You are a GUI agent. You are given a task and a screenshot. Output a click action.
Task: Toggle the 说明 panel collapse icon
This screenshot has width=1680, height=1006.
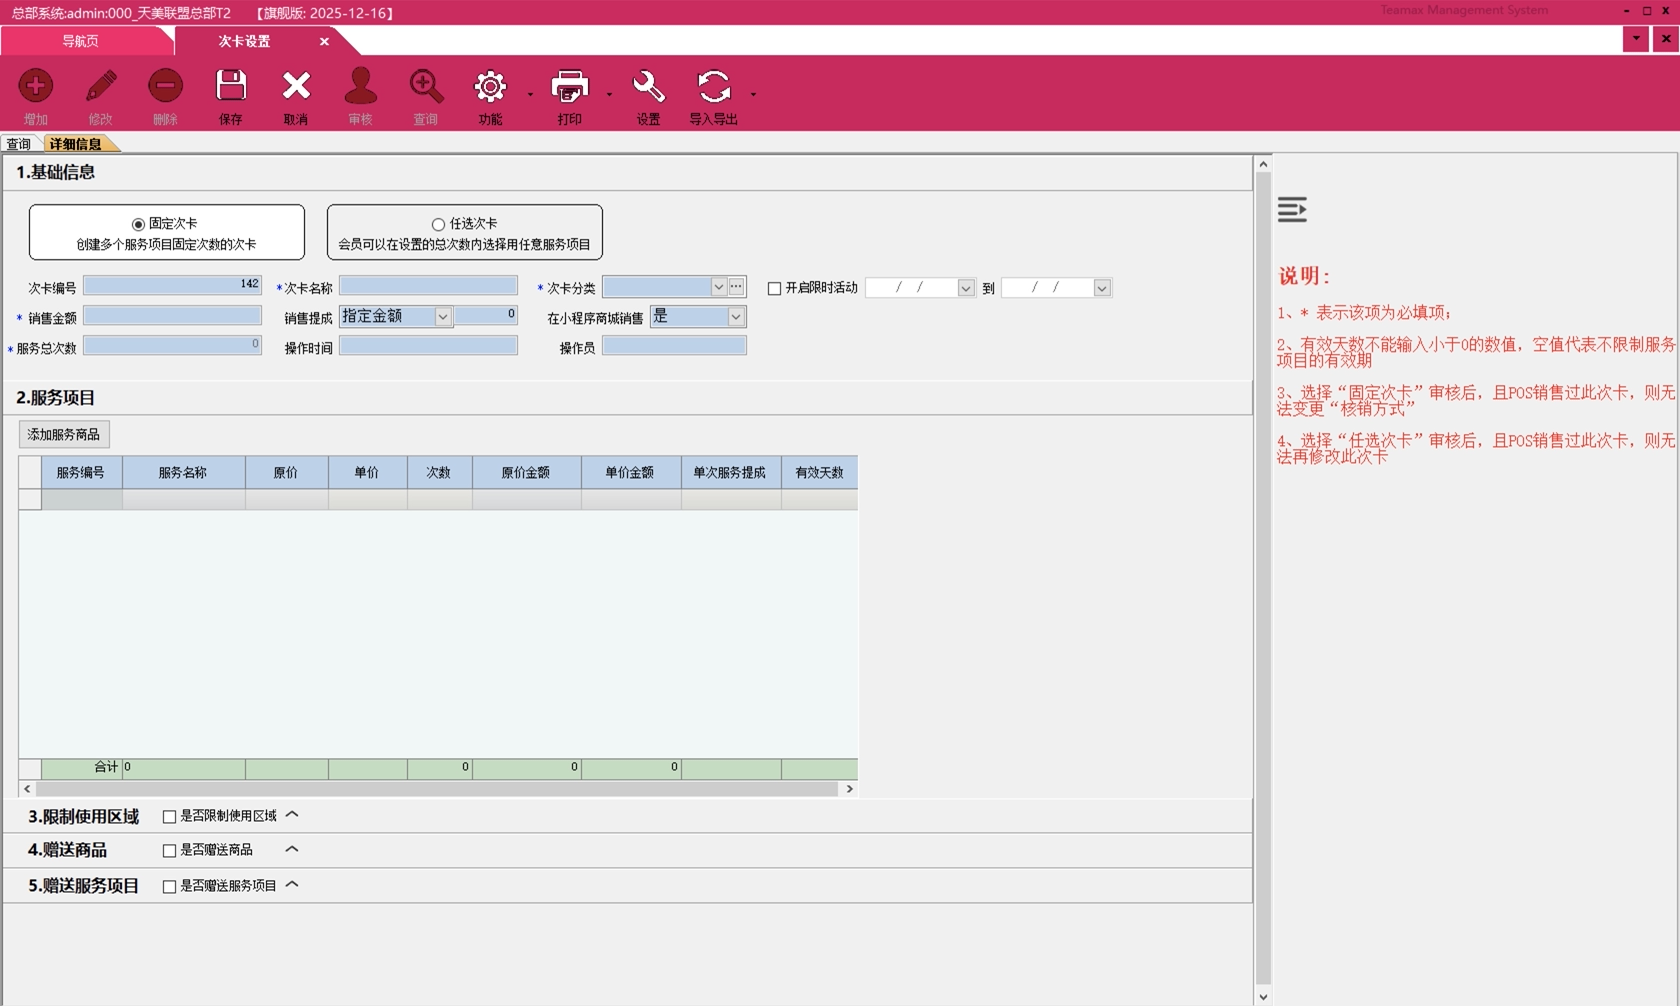point(1292,210)
